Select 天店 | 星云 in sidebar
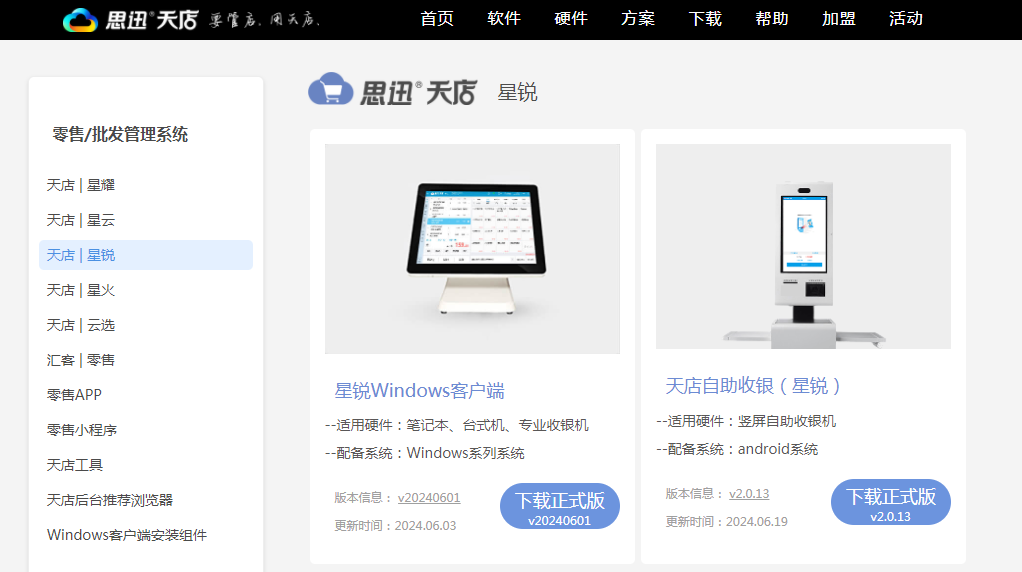This screenshot has width=1022, height=572. [x=81, y=220]
